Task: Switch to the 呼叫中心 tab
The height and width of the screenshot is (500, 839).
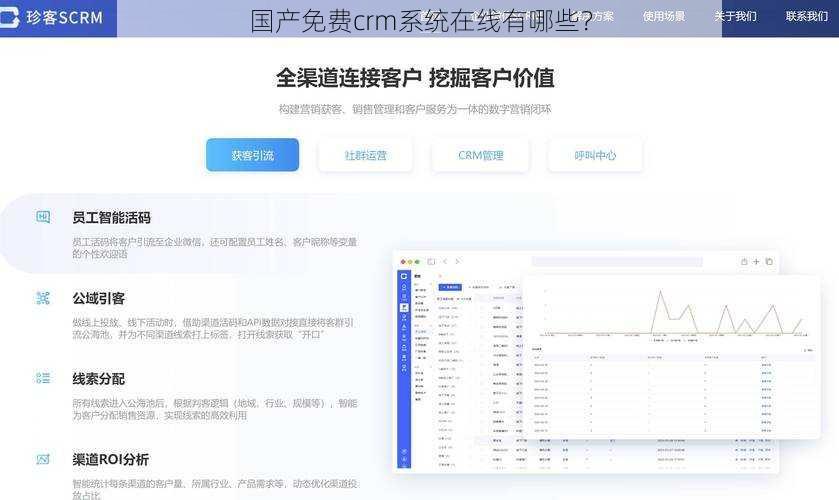Action: coord(595,155)
